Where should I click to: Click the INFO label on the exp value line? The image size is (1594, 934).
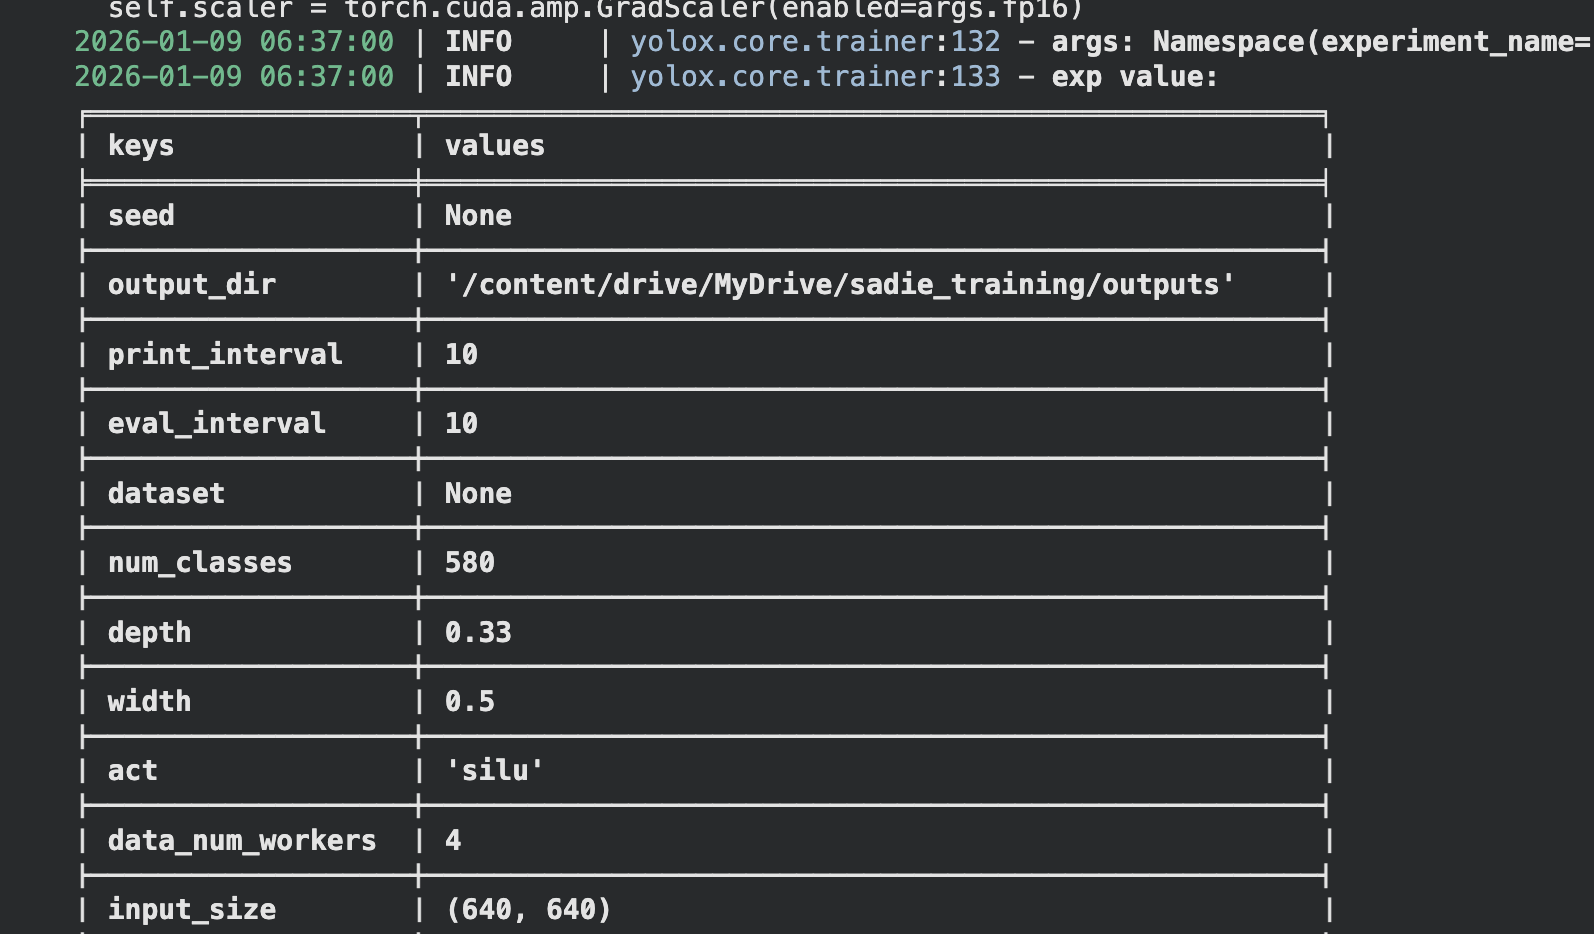478,77
